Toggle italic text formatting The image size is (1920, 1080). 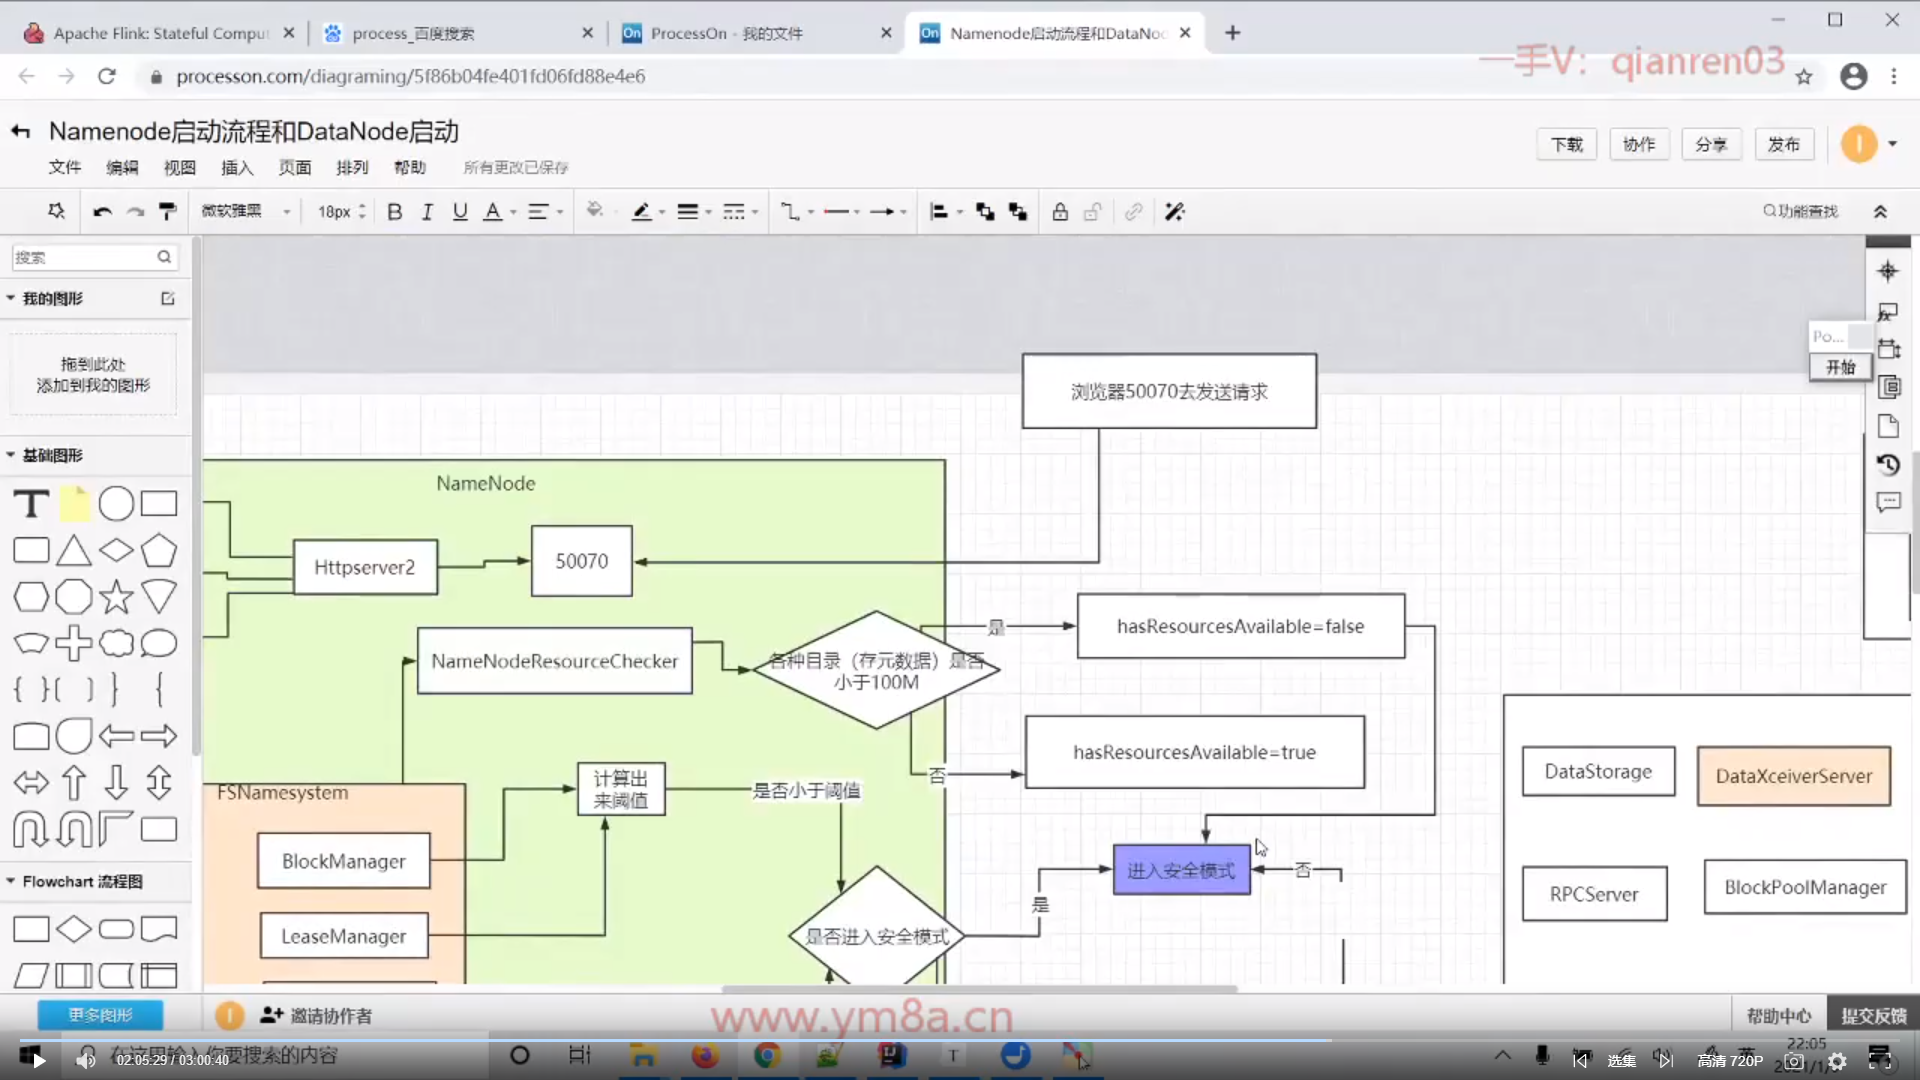(x=427, y=212)
